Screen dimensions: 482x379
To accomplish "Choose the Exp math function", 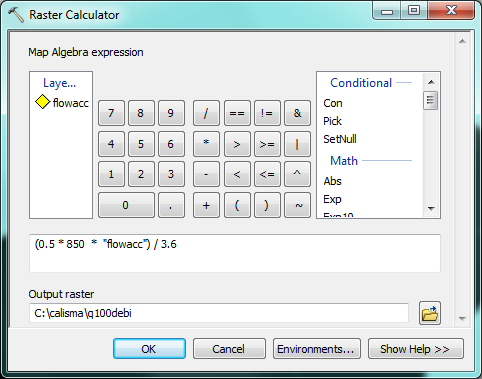I will [332, 199].
